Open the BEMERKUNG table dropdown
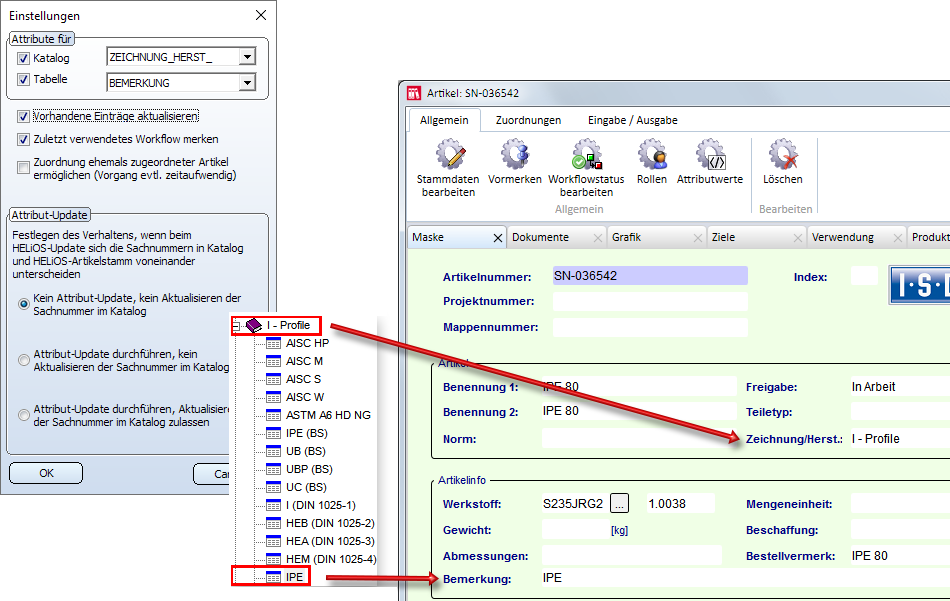Viewport: 950px width, 601px height. pos(247,83)
